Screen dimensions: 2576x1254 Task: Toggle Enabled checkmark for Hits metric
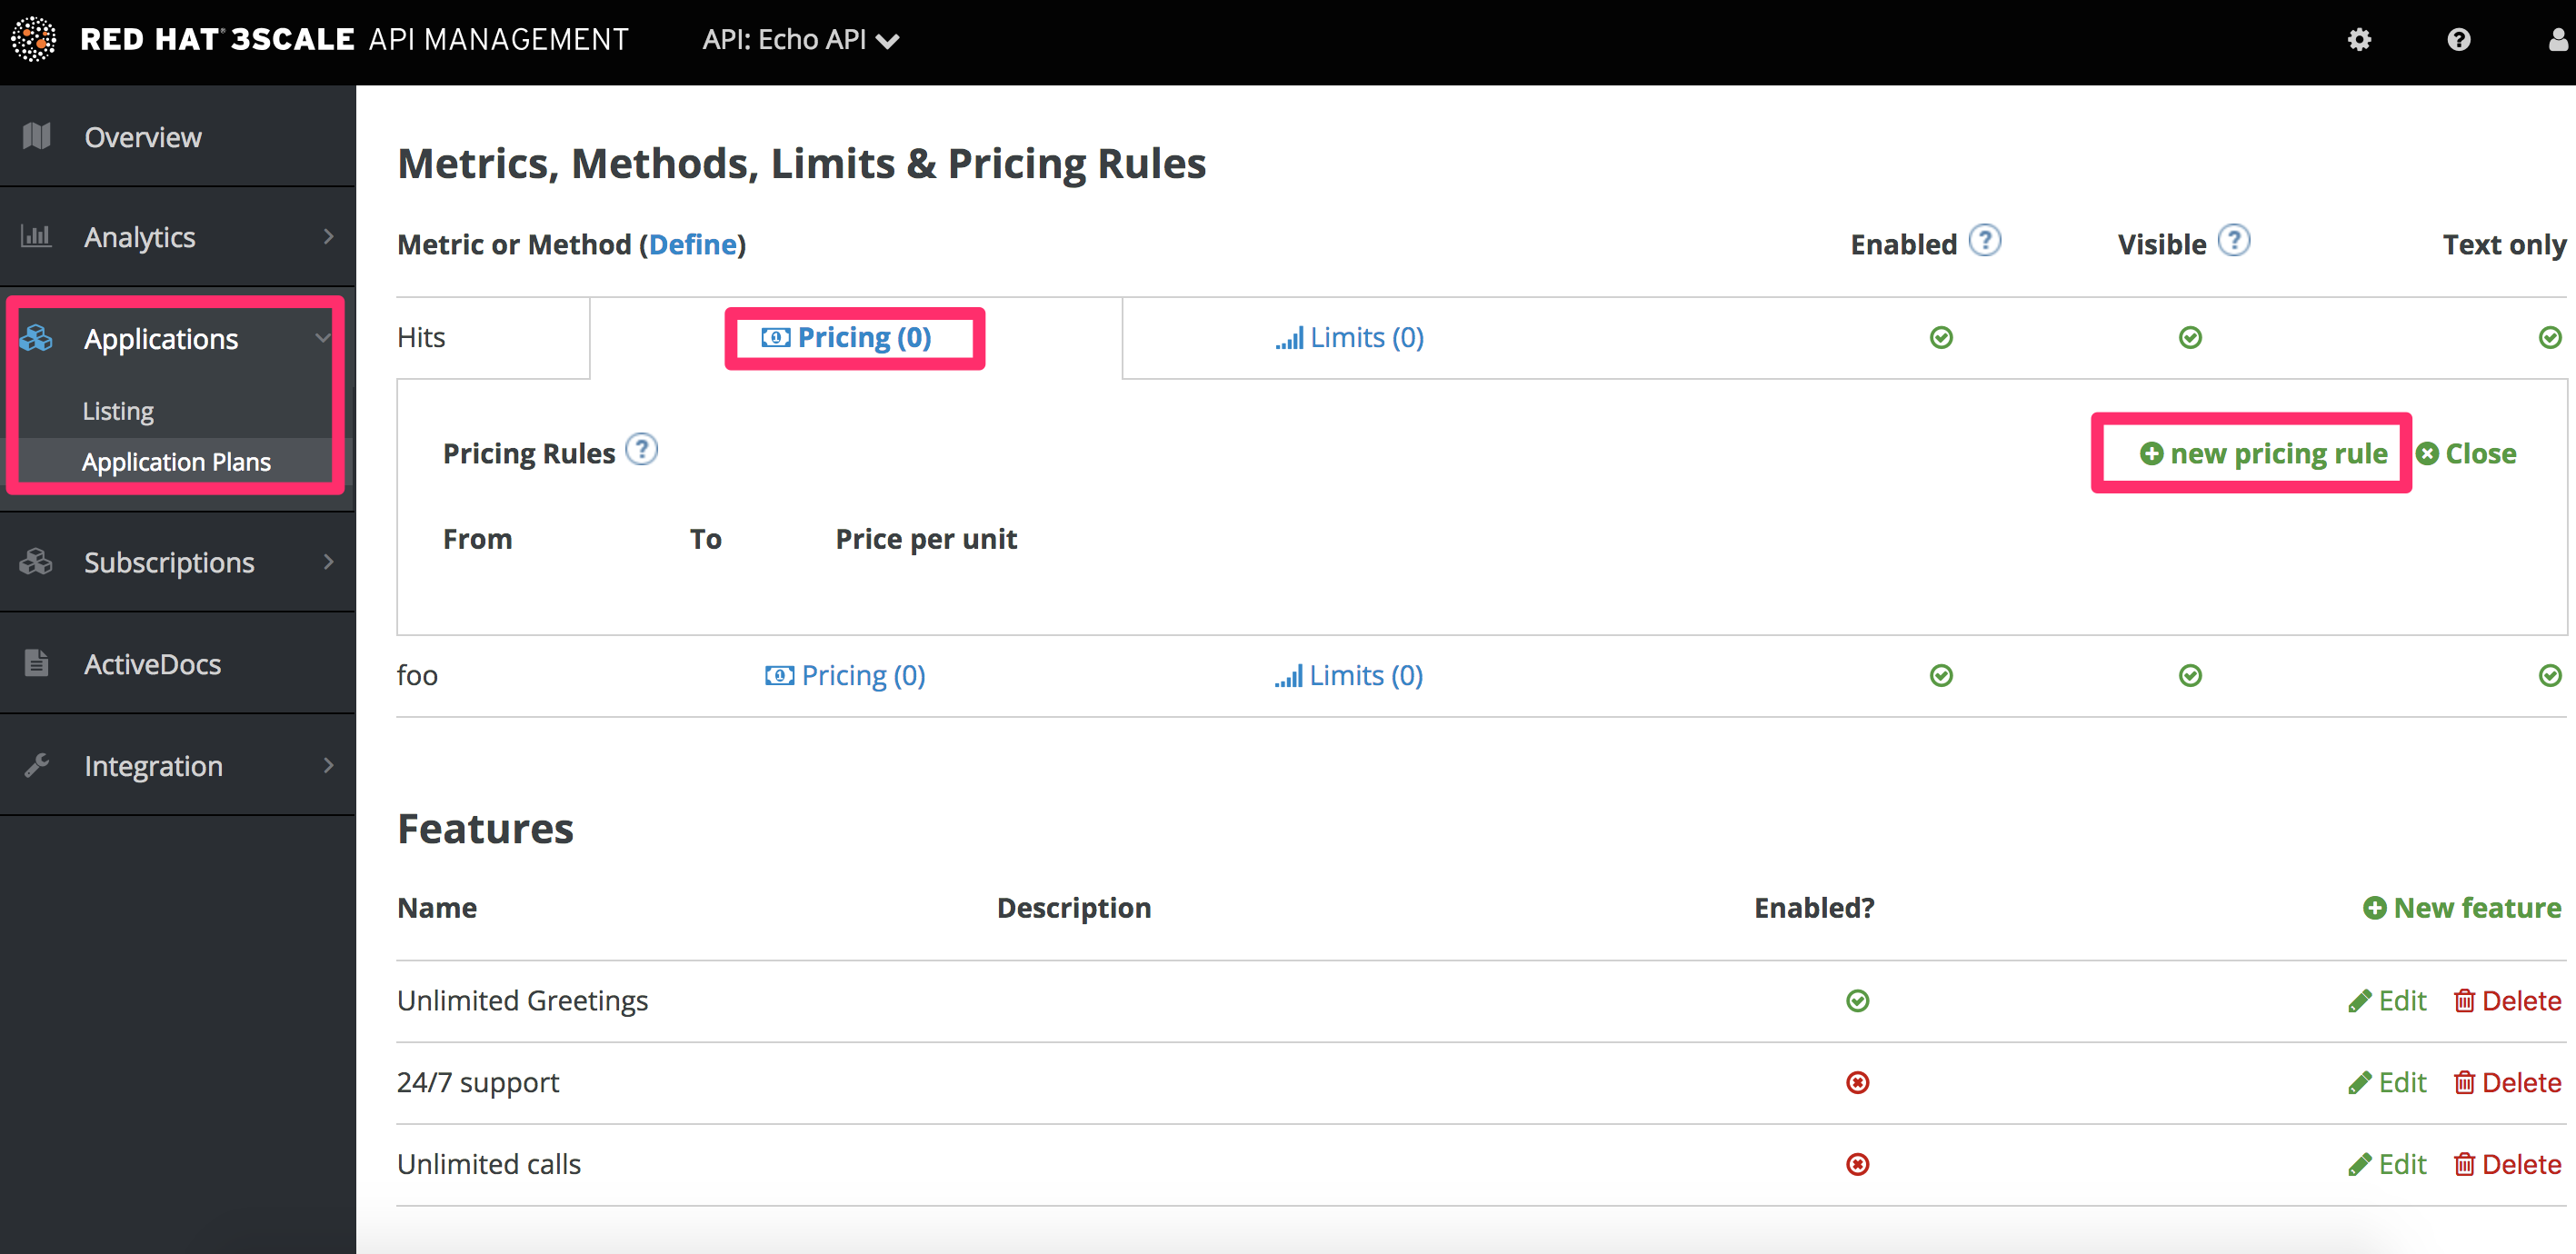(1941, 338)
